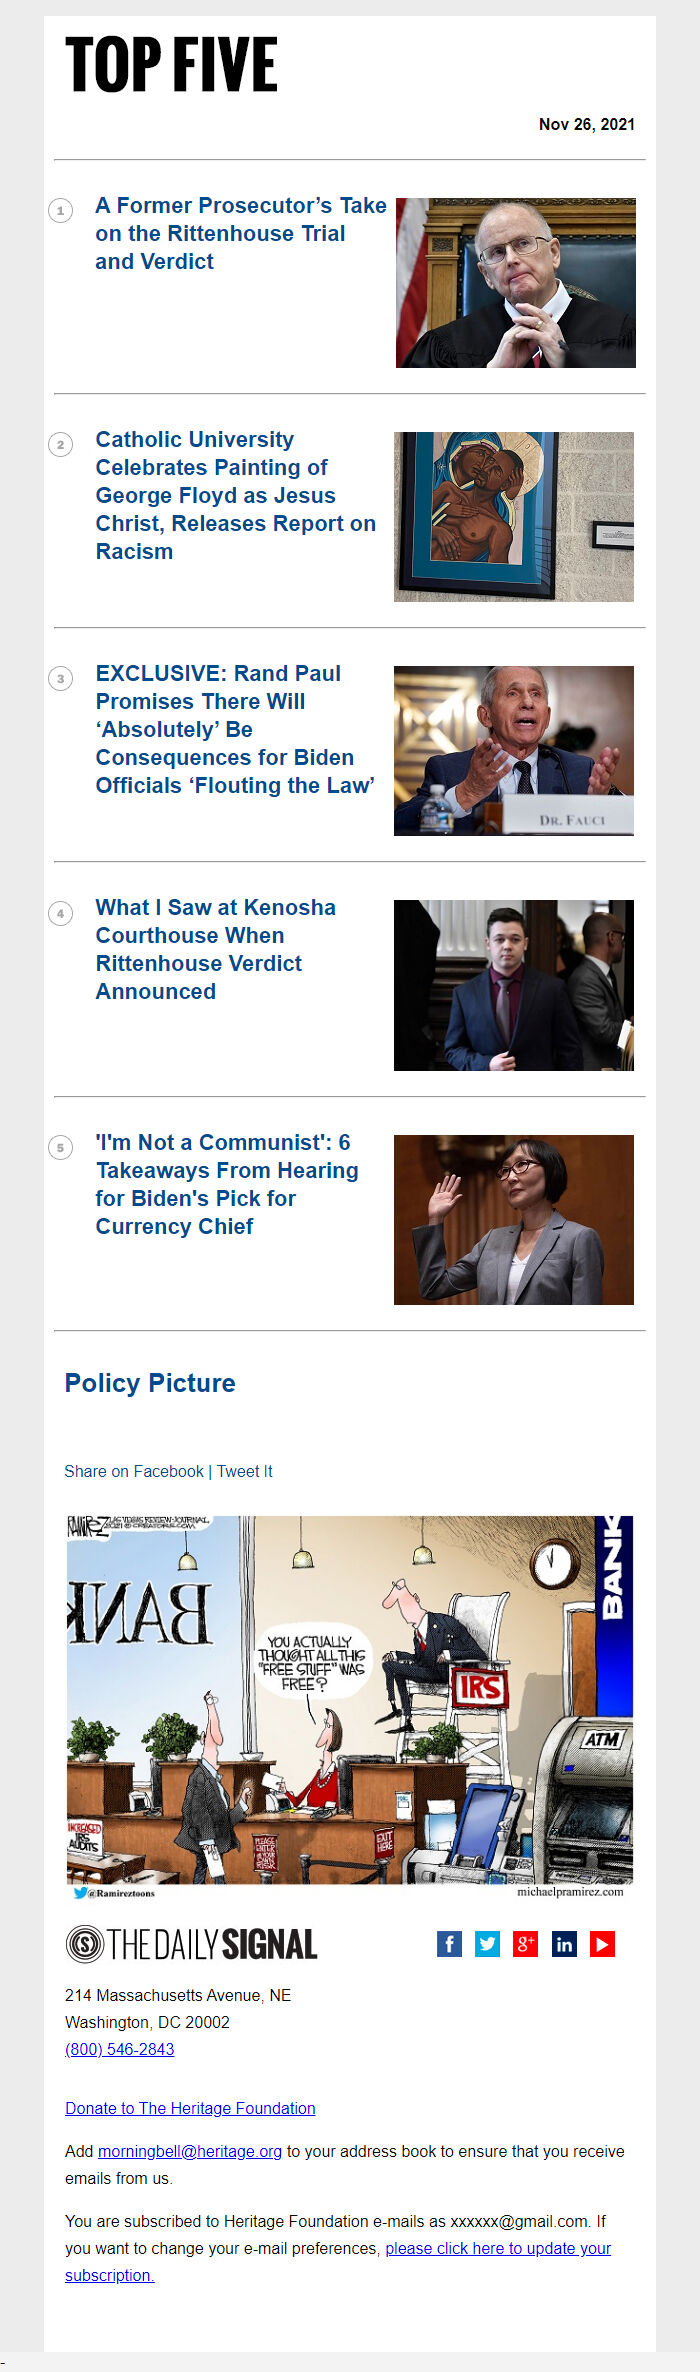700x2372 pixels.
Task: Open the Twitter social icon
Action: coord(487,1943)
